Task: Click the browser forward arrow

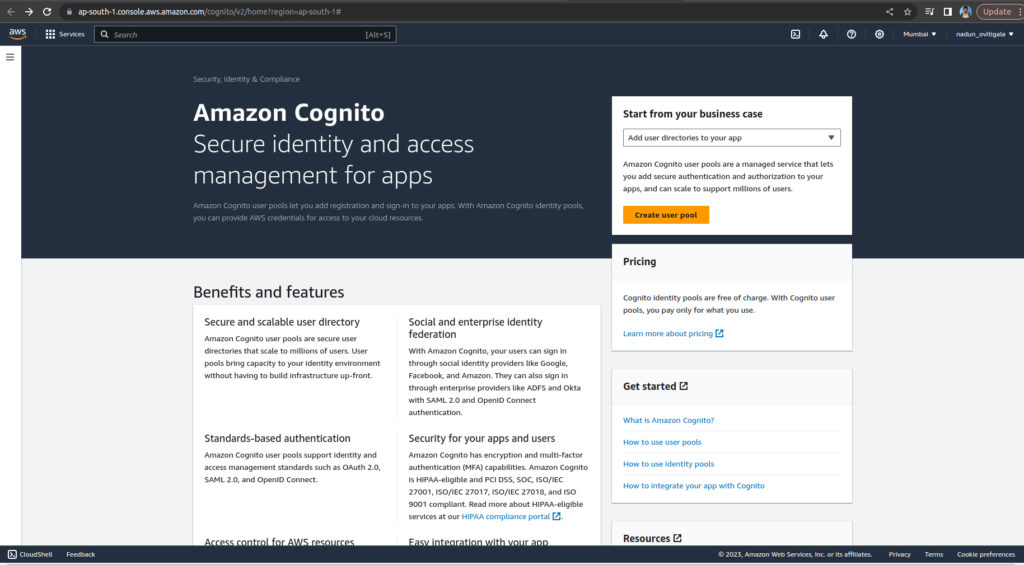Action: coord(29,12)
